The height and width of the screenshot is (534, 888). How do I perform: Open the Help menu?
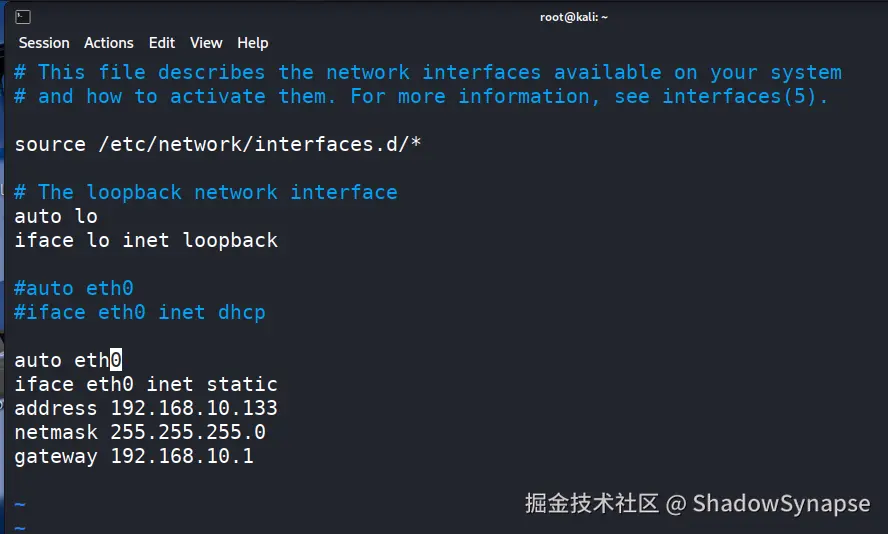253,43
